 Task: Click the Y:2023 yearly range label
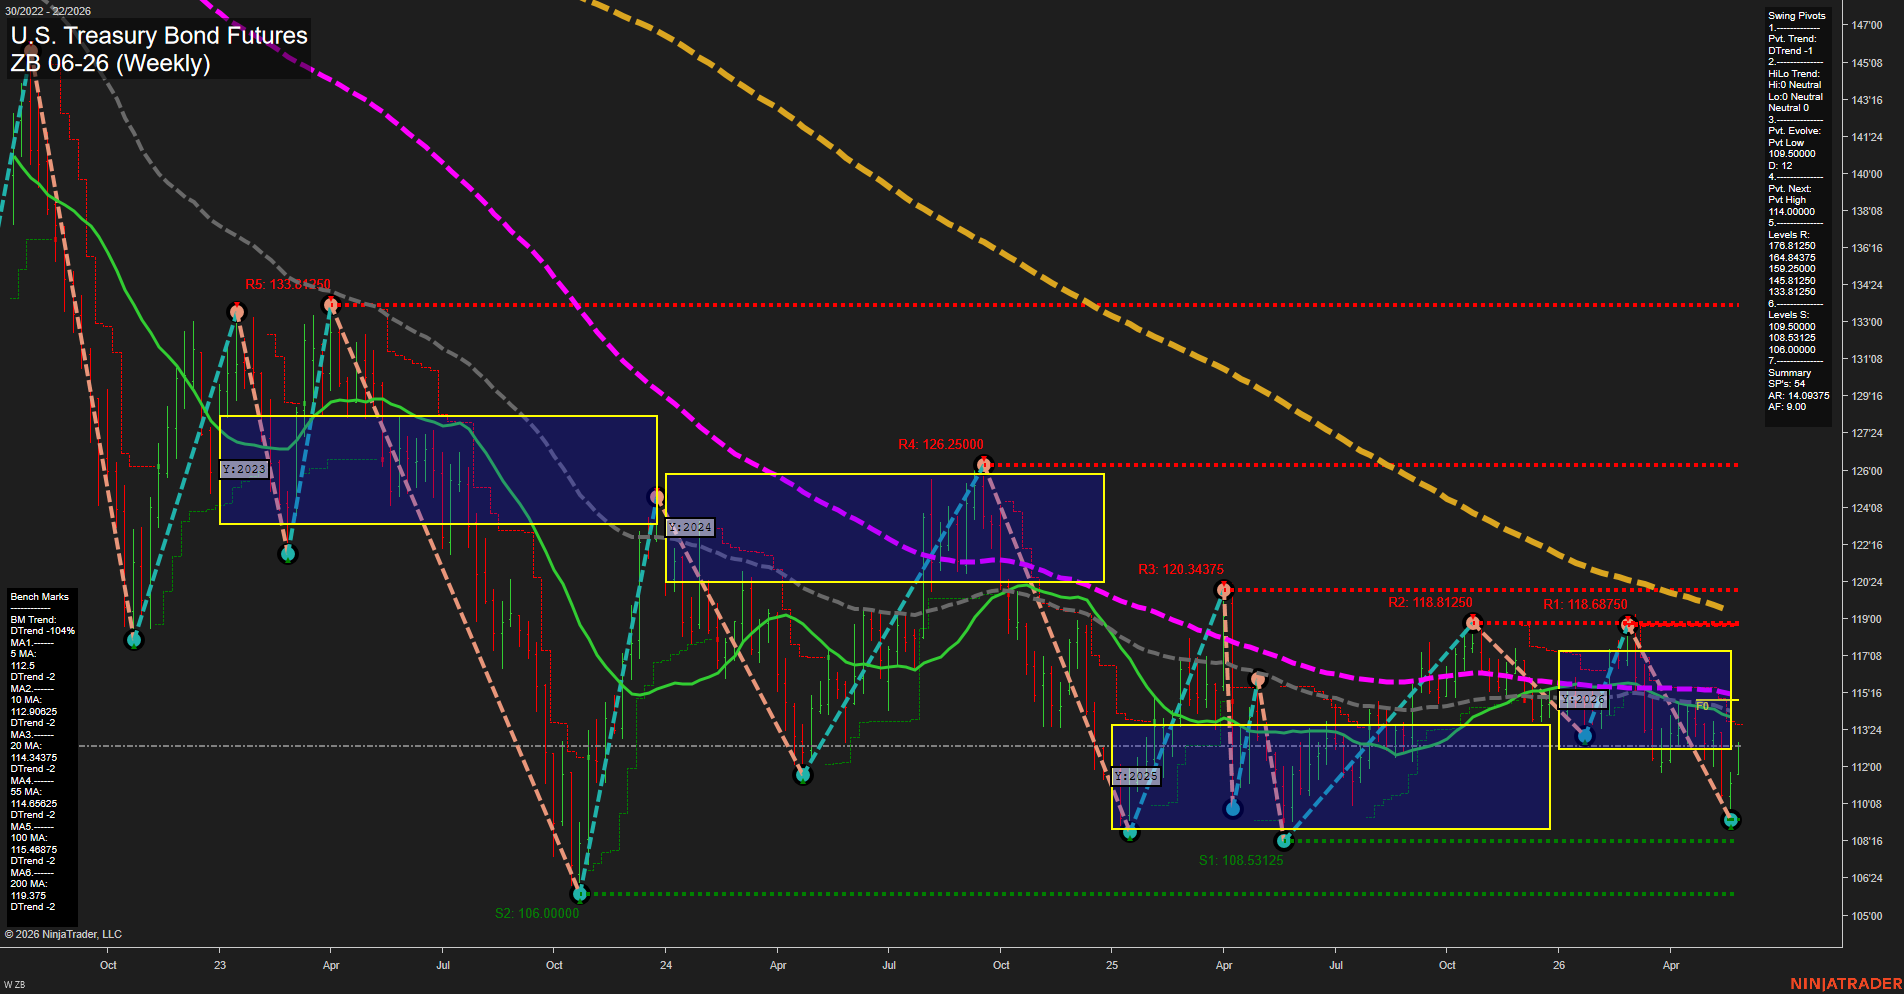point(244,469)
